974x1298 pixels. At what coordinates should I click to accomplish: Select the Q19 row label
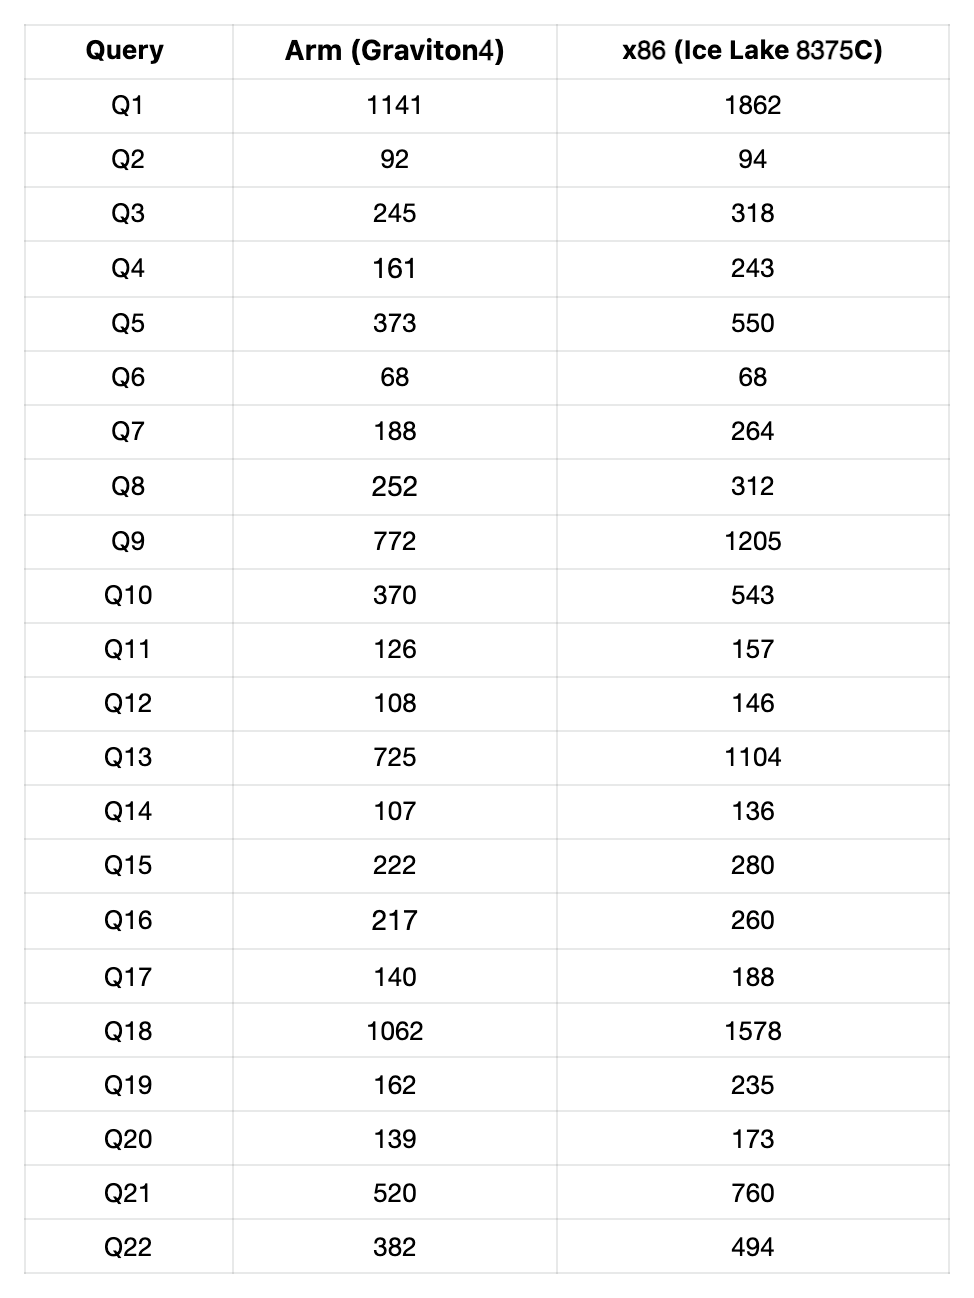click(127, 1085)
